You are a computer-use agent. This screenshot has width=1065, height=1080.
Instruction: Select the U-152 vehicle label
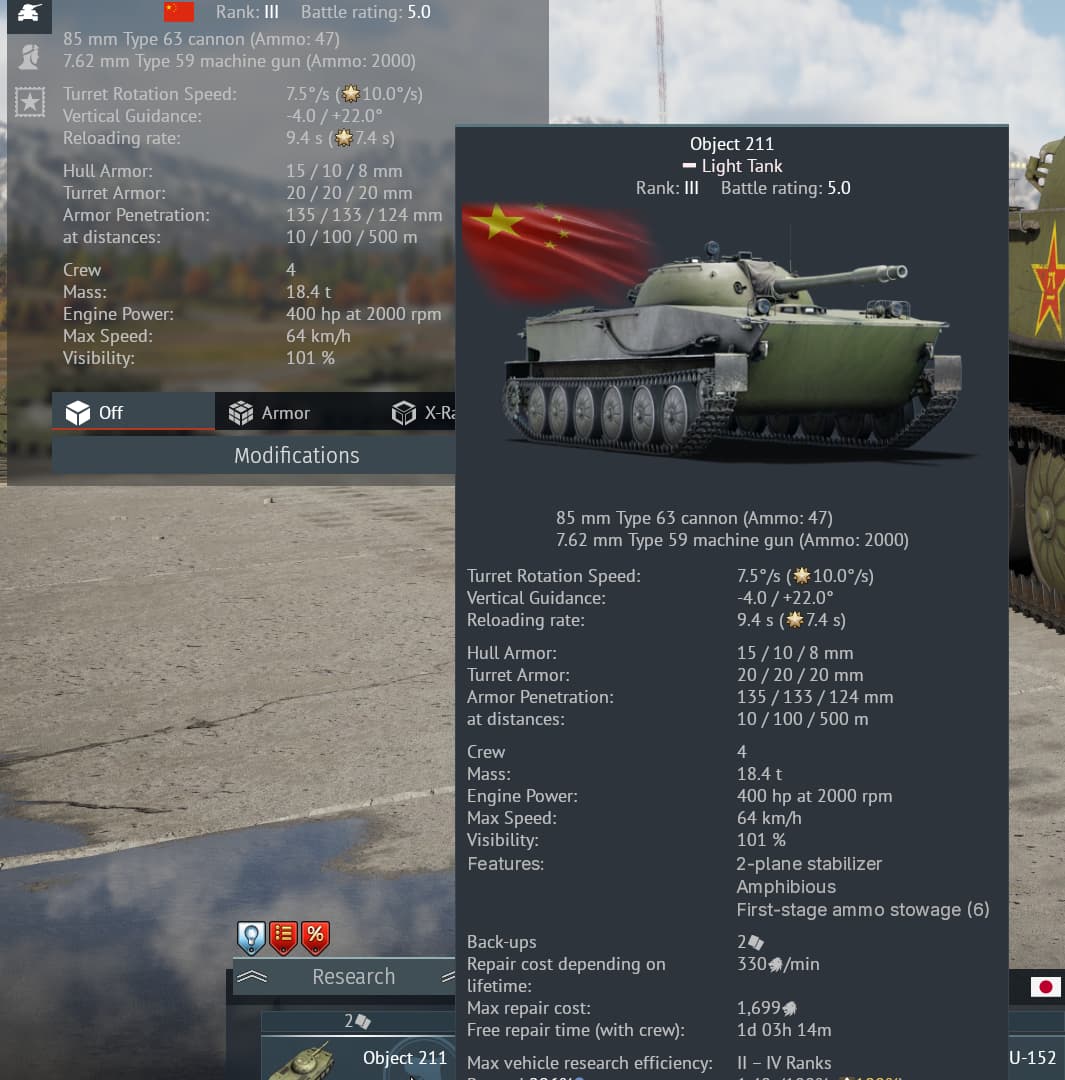(1032, 1058)
